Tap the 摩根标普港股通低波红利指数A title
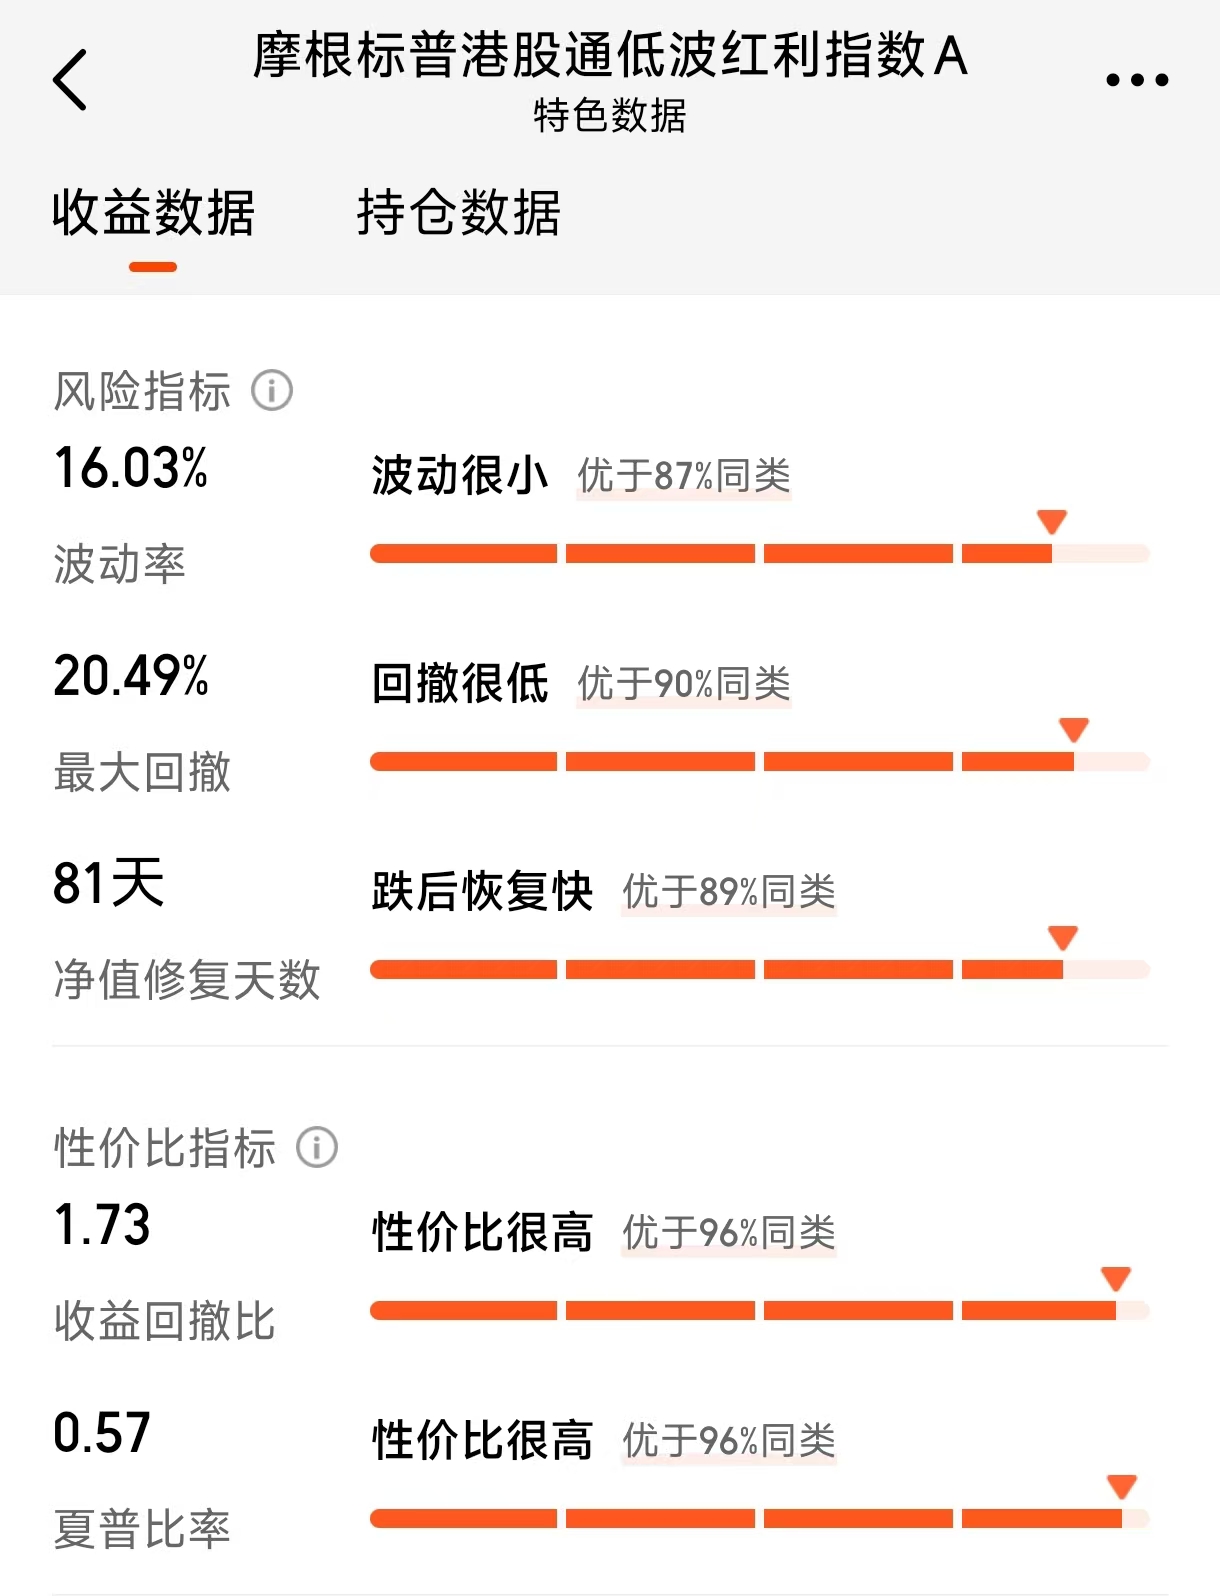 tap(610, 55)
